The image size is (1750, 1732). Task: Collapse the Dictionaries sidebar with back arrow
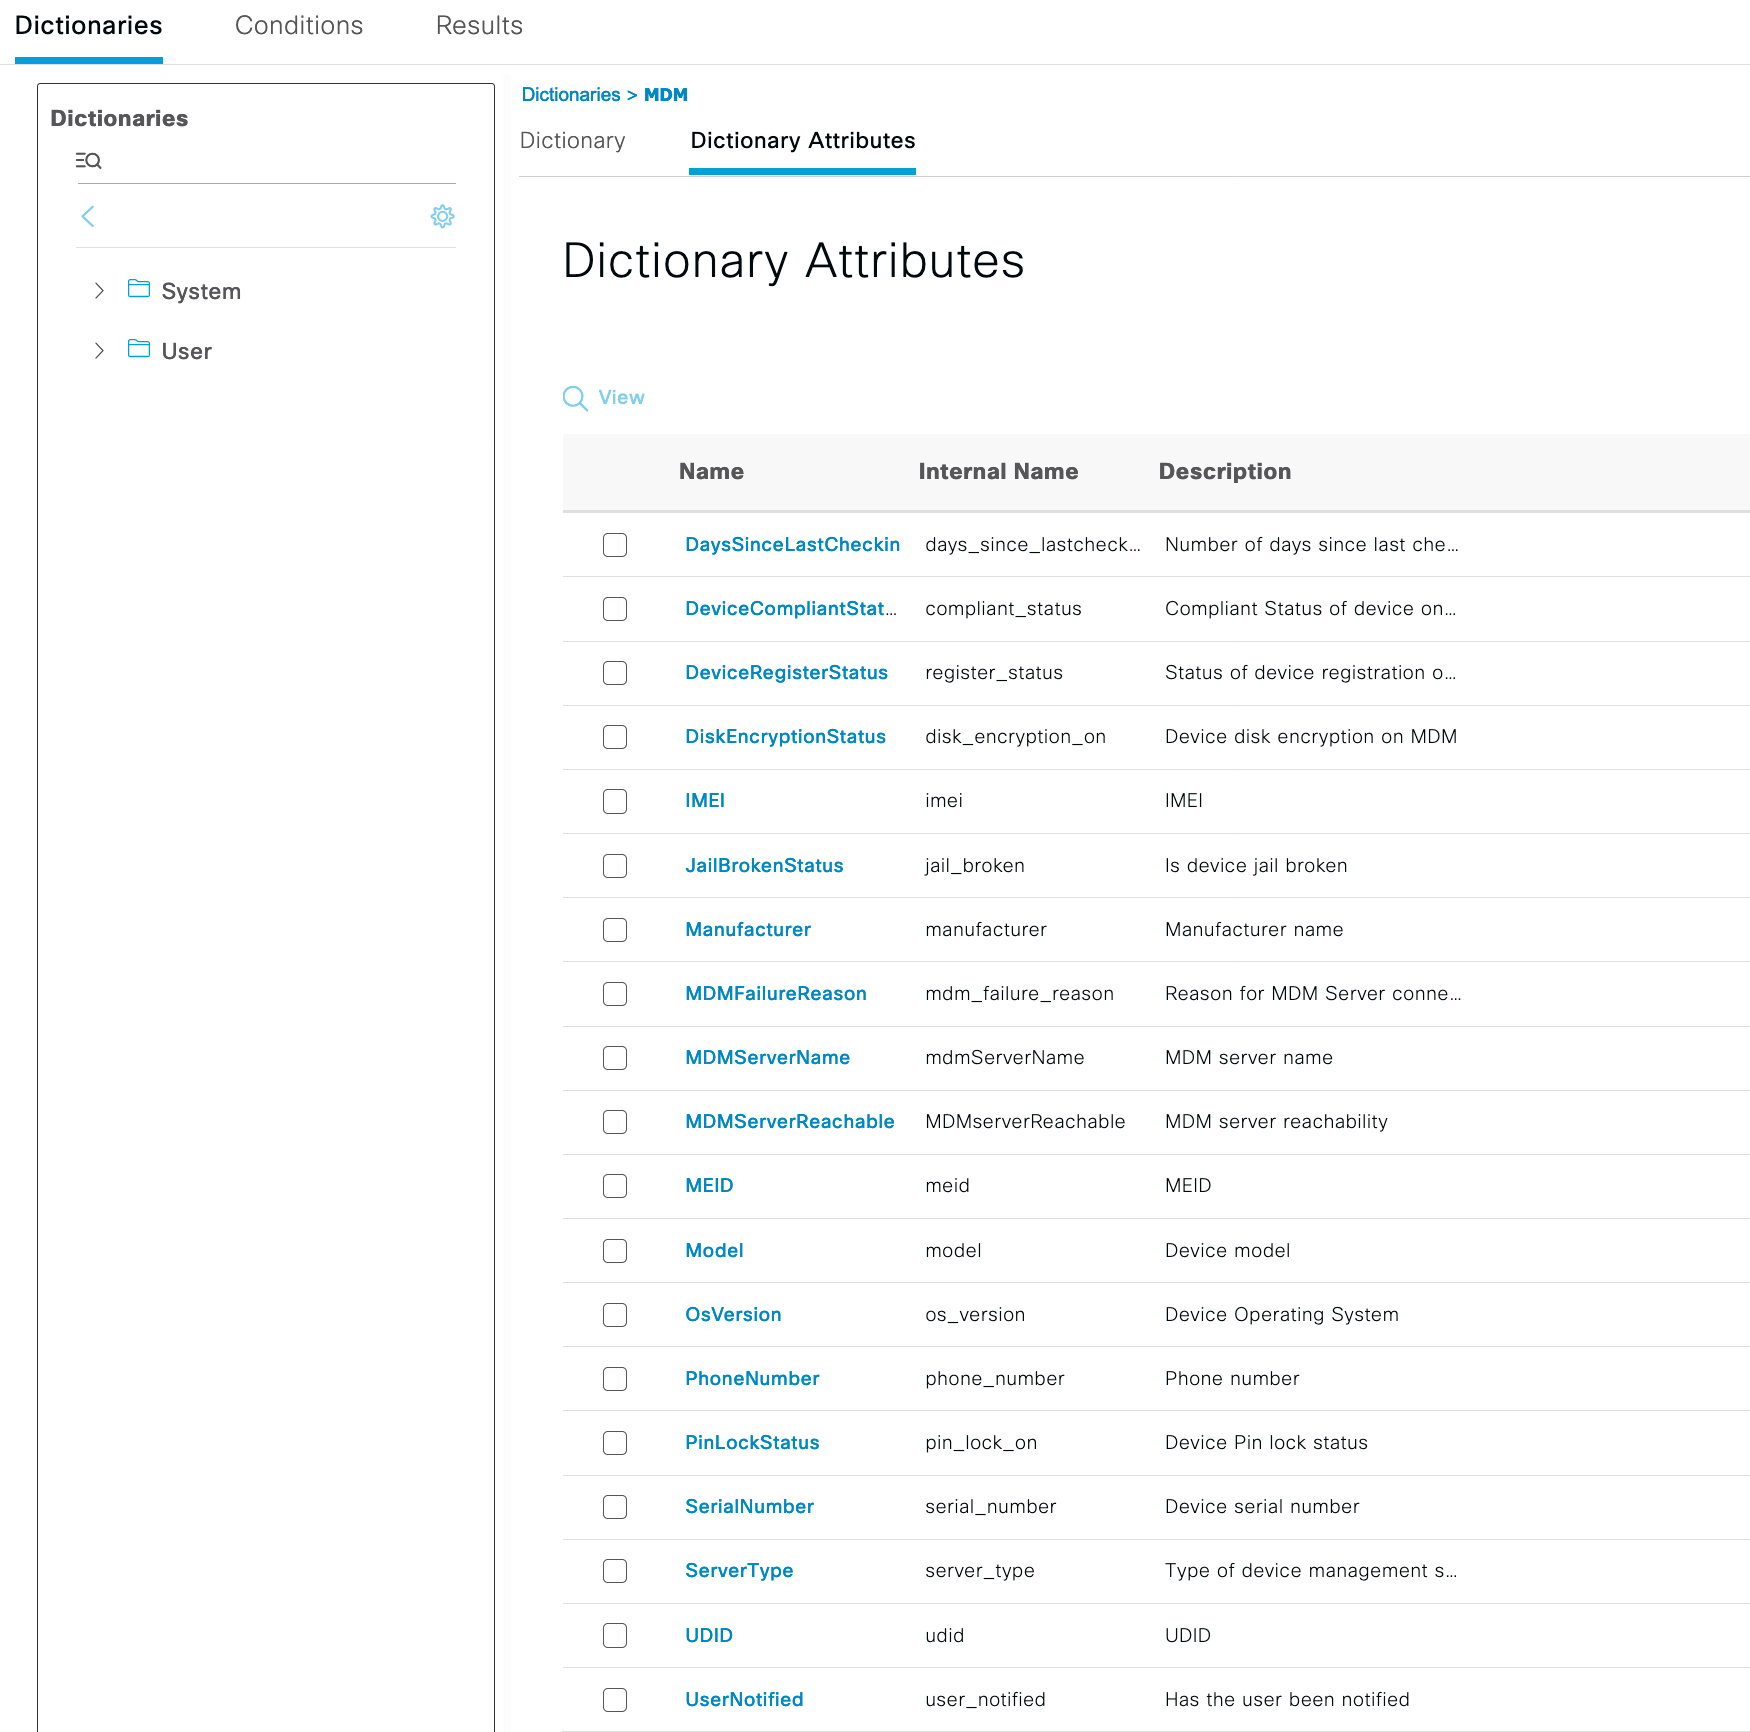pyautogui.click(x=88, y=216)
